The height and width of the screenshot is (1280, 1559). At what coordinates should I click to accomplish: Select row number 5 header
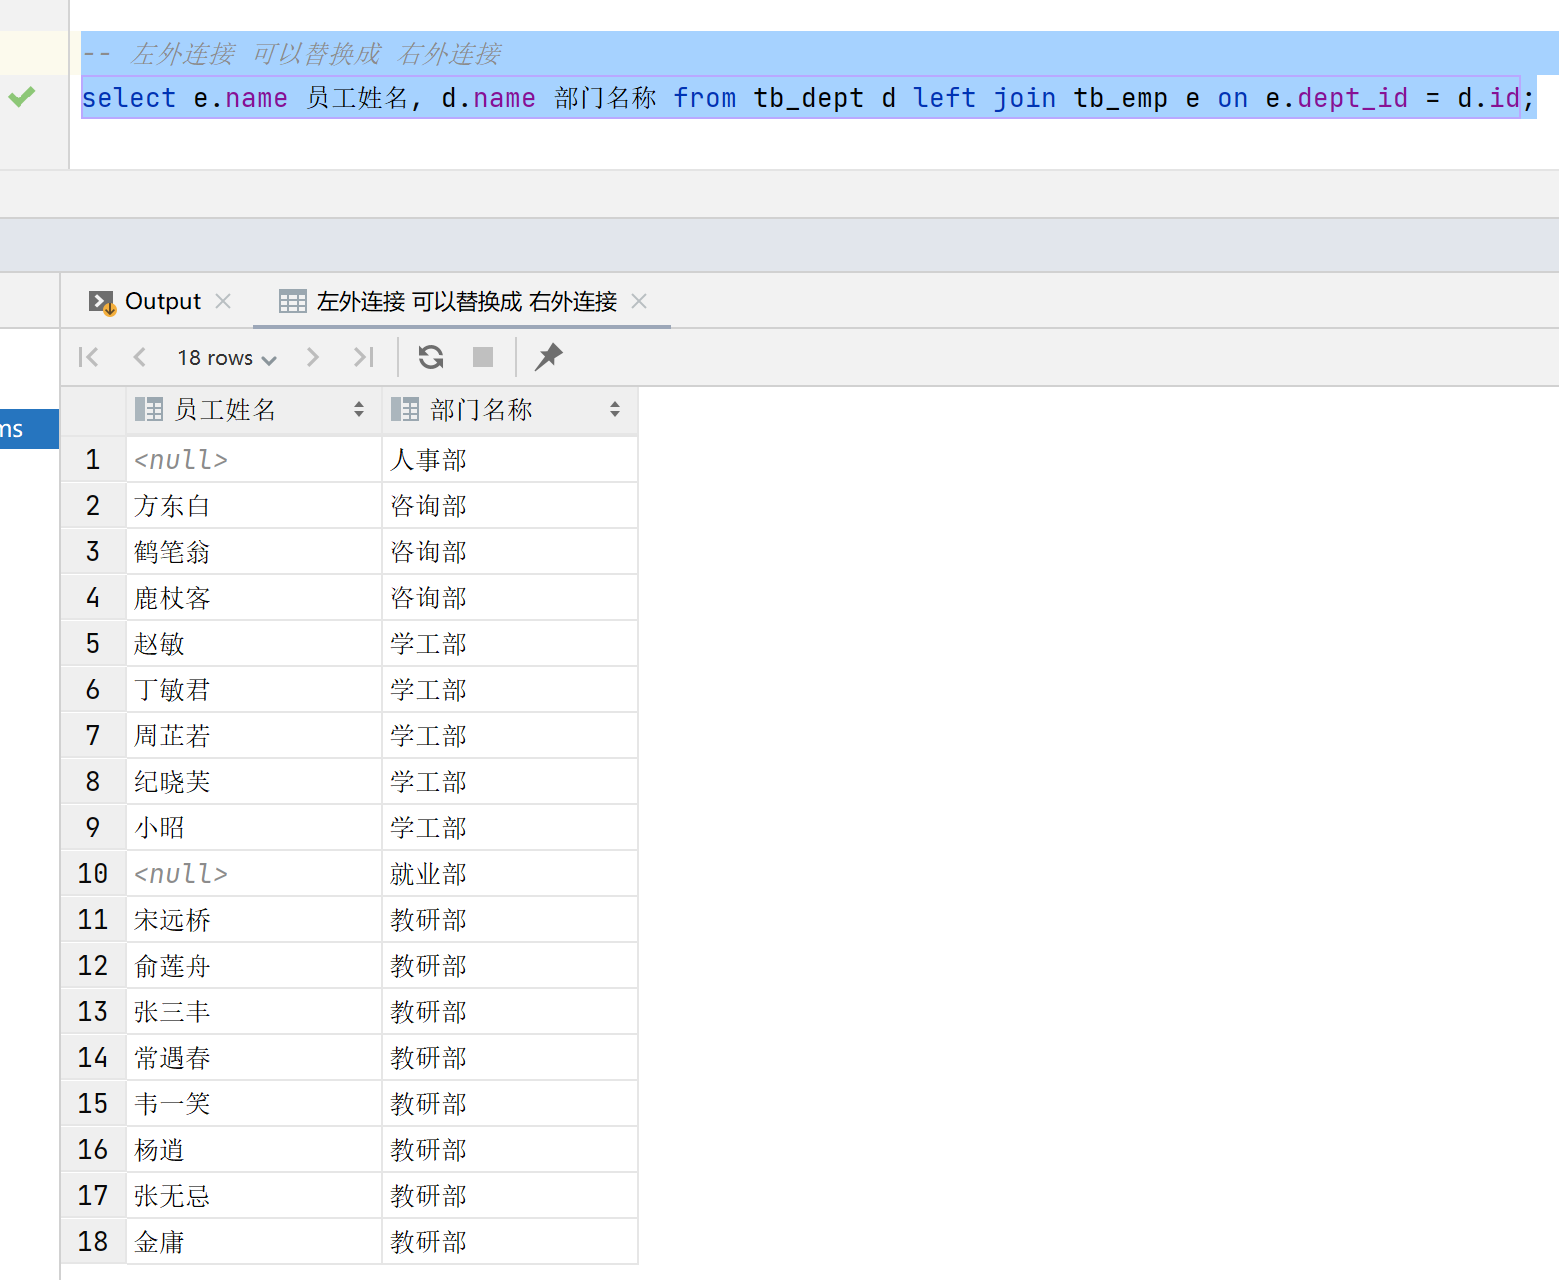click(93, 644)
